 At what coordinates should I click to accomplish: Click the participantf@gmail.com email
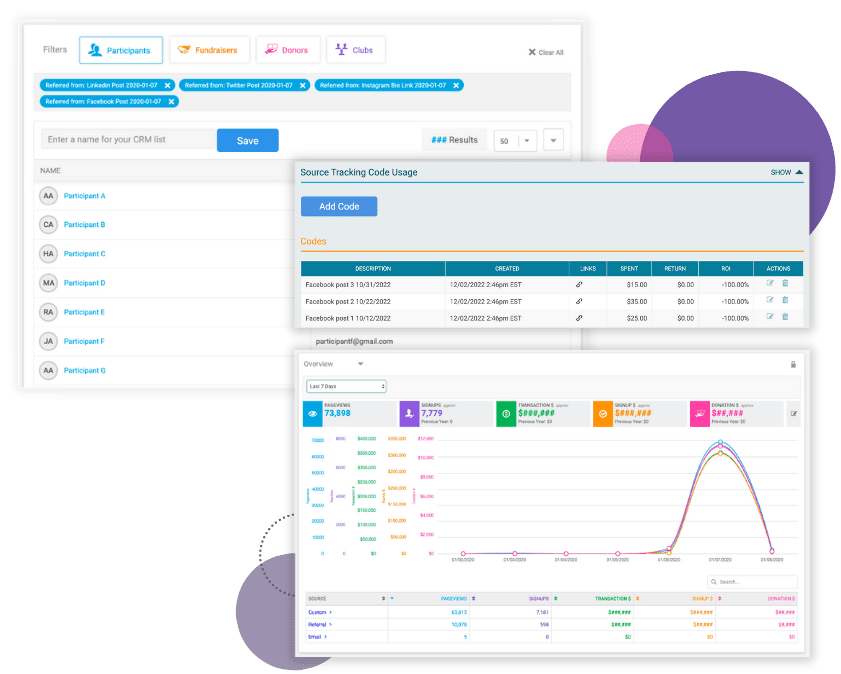[354, 341]
